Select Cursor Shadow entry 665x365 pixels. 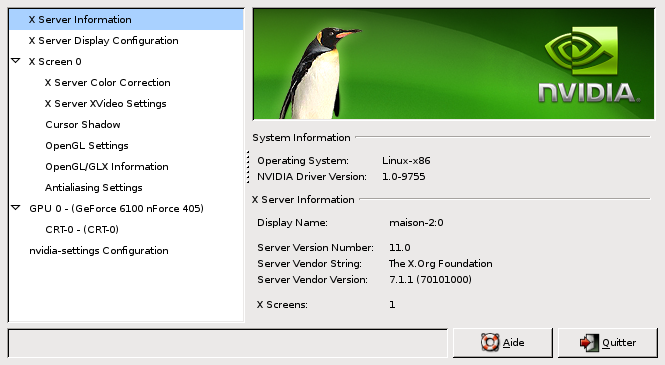tap(83, 125)
